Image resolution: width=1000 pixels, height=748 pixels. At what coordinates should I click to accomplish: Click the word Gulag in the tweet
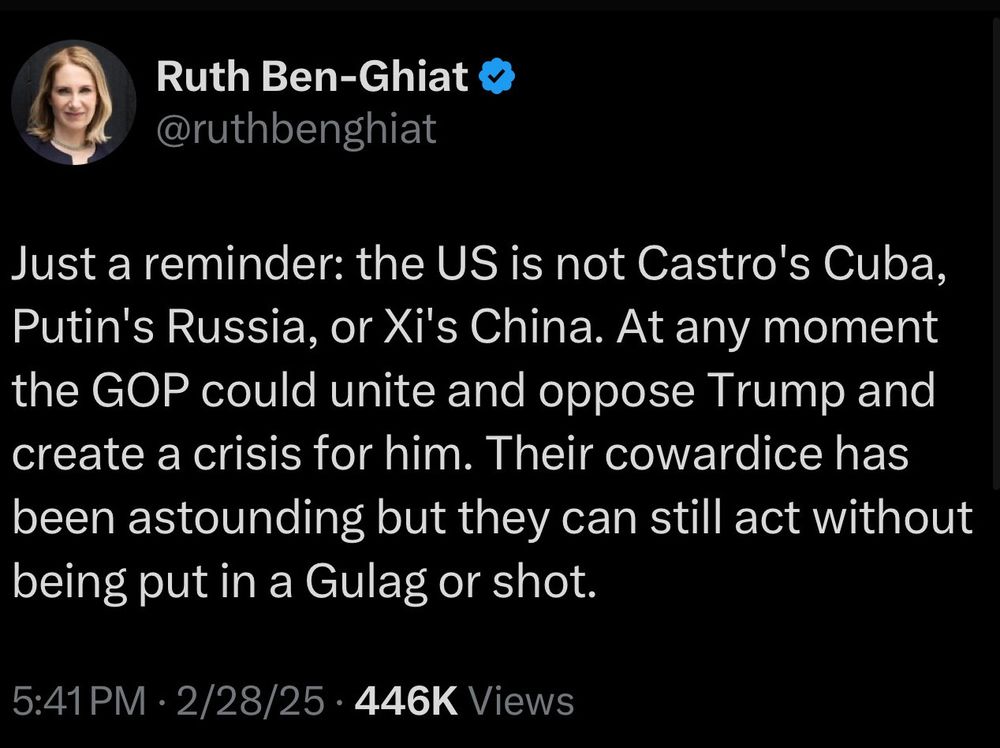[x=366, y=582]
